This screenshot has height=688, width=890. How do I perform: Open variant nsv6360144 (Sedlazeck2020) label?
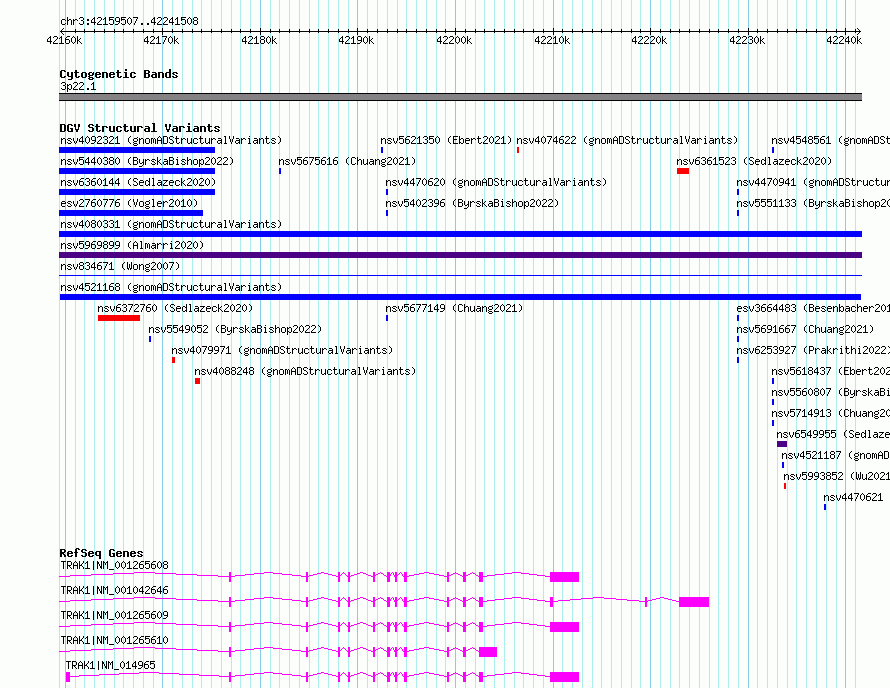pyautogui.click(x=138, y=182)
